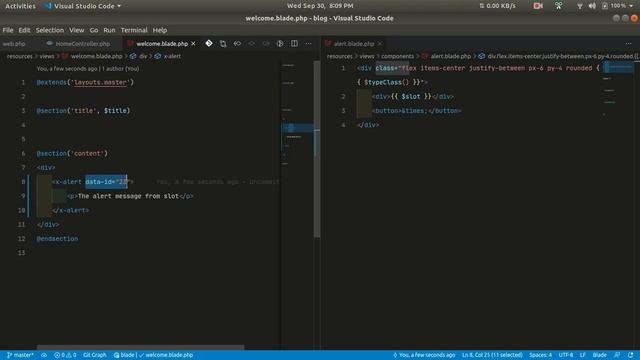Open More Actions ellipsis in right editor group
Screen dimensions: 640x360
pos(629,43)
